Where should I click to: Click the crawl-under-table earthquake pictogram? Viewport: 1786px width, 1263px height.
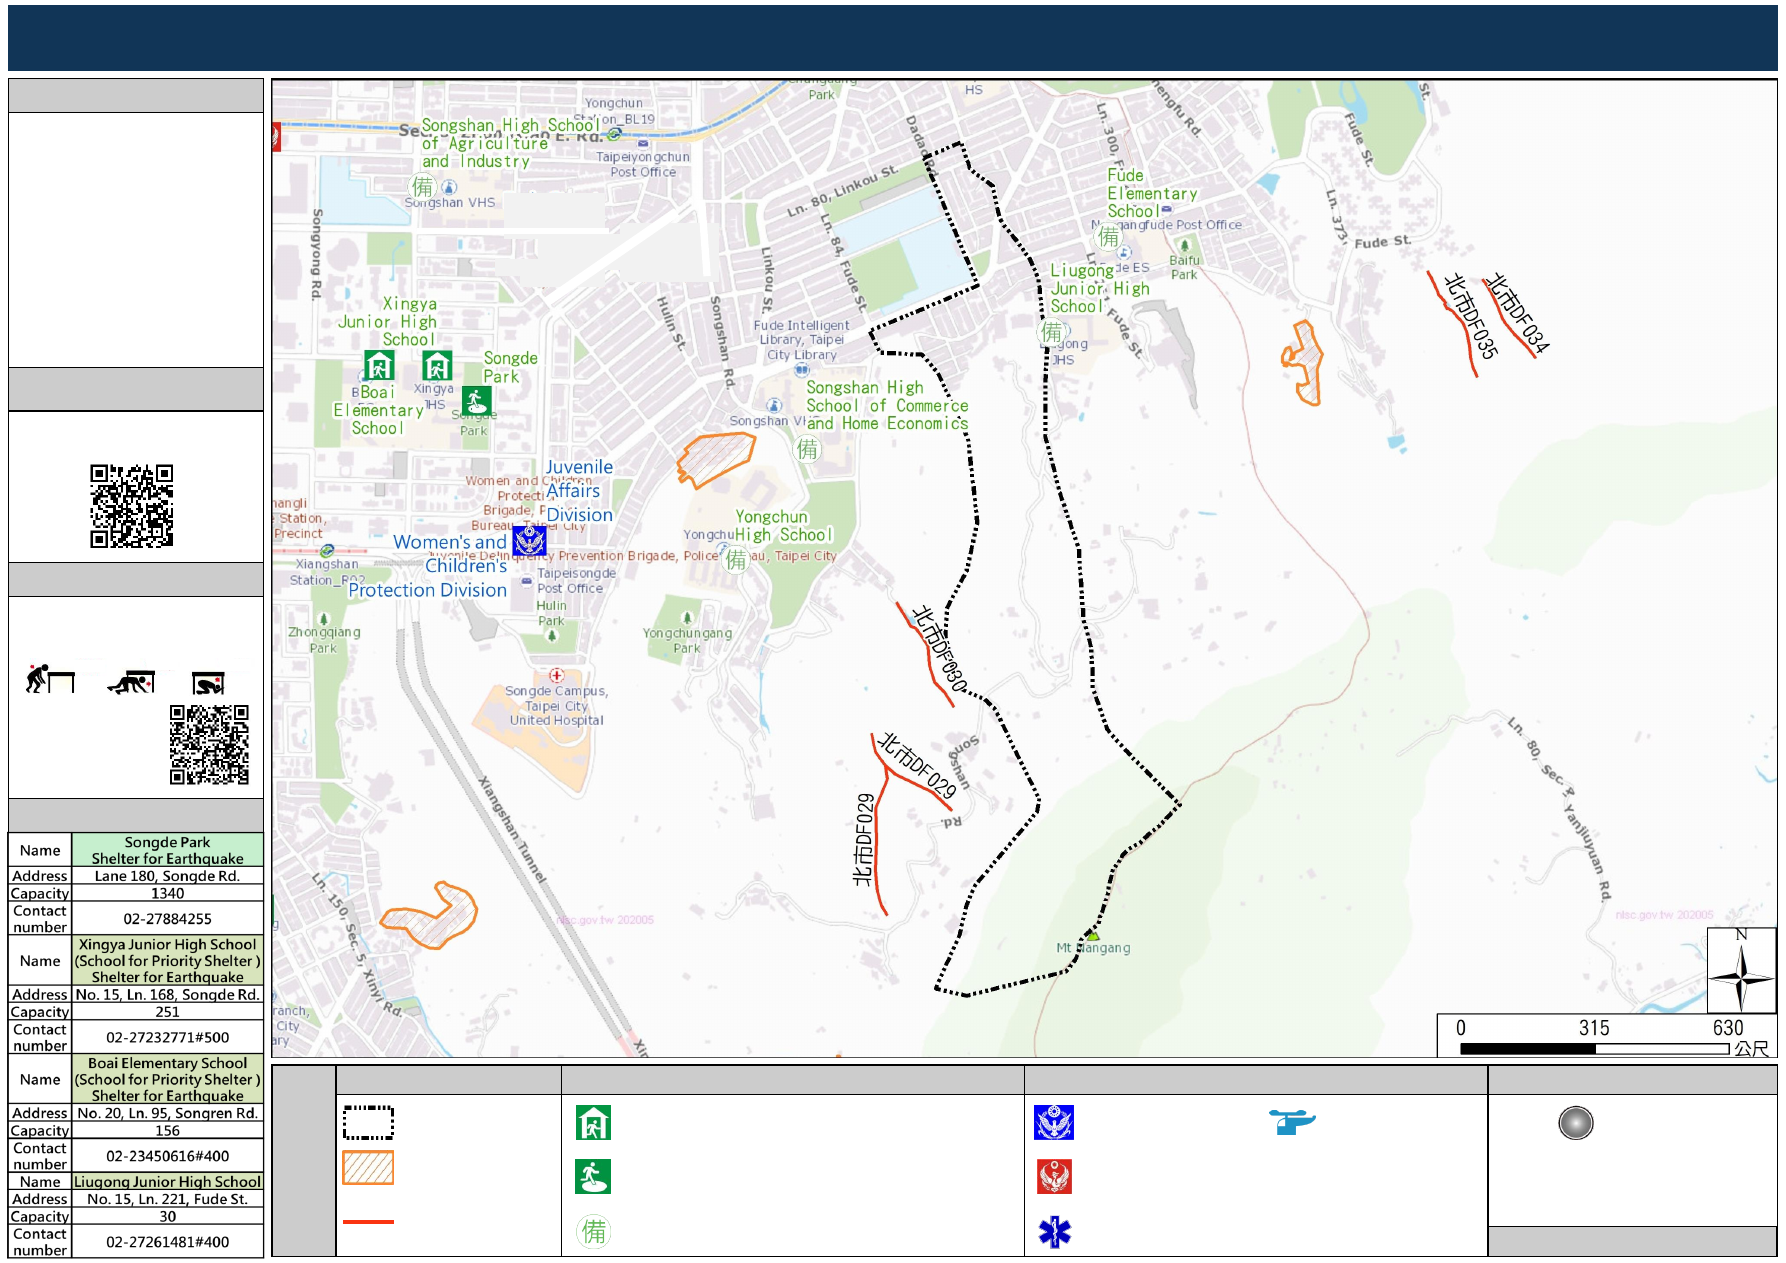tap(131, 682)
